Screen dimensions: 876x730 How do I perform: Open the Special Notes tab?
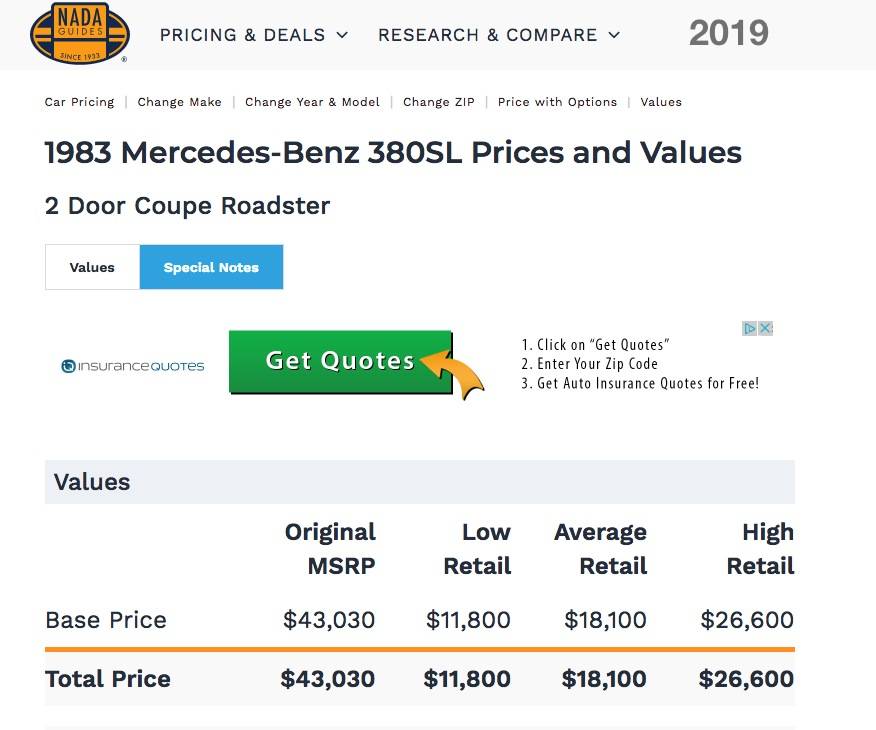pos(211,267)
